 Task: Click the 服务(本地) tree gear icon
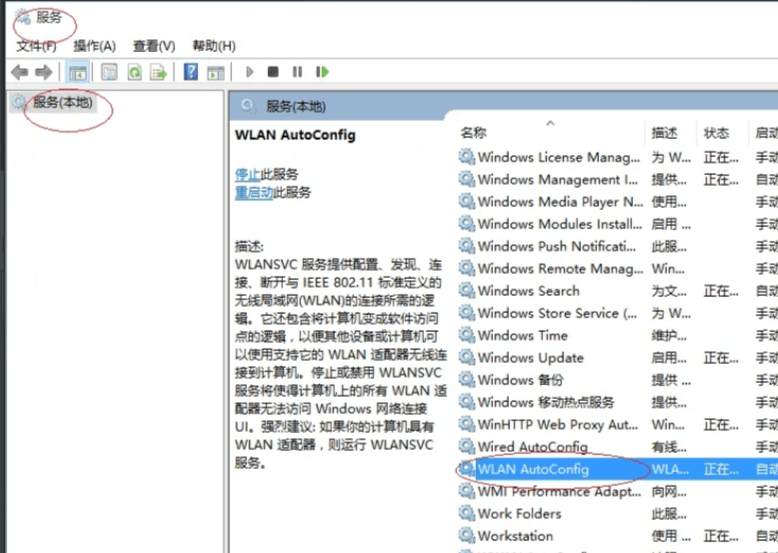point(19,102)
